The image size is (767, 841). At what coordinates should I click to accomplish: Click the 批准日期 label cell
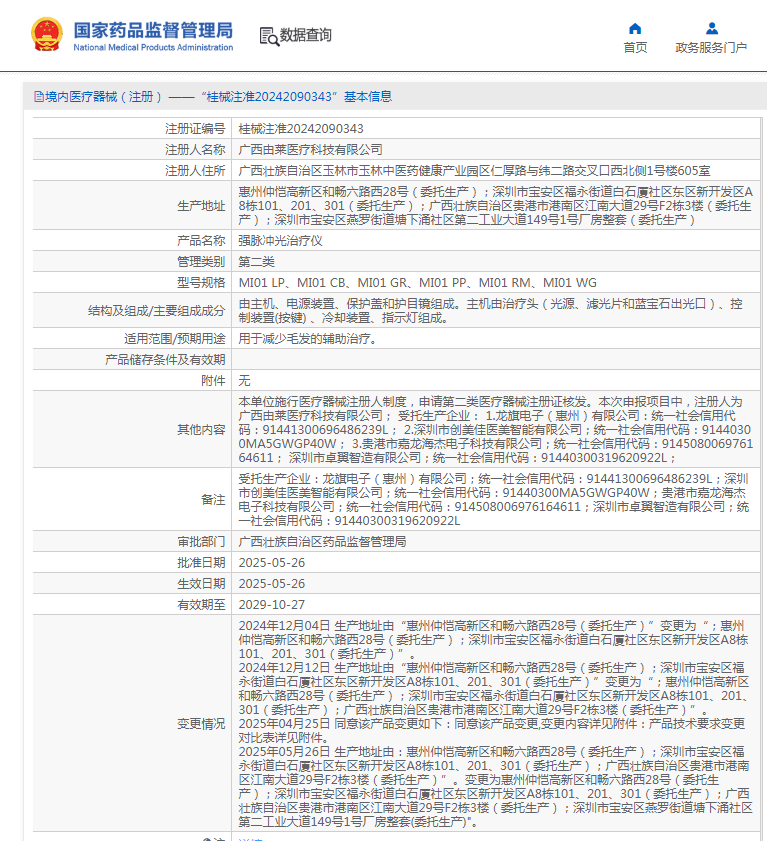[132, 563]
